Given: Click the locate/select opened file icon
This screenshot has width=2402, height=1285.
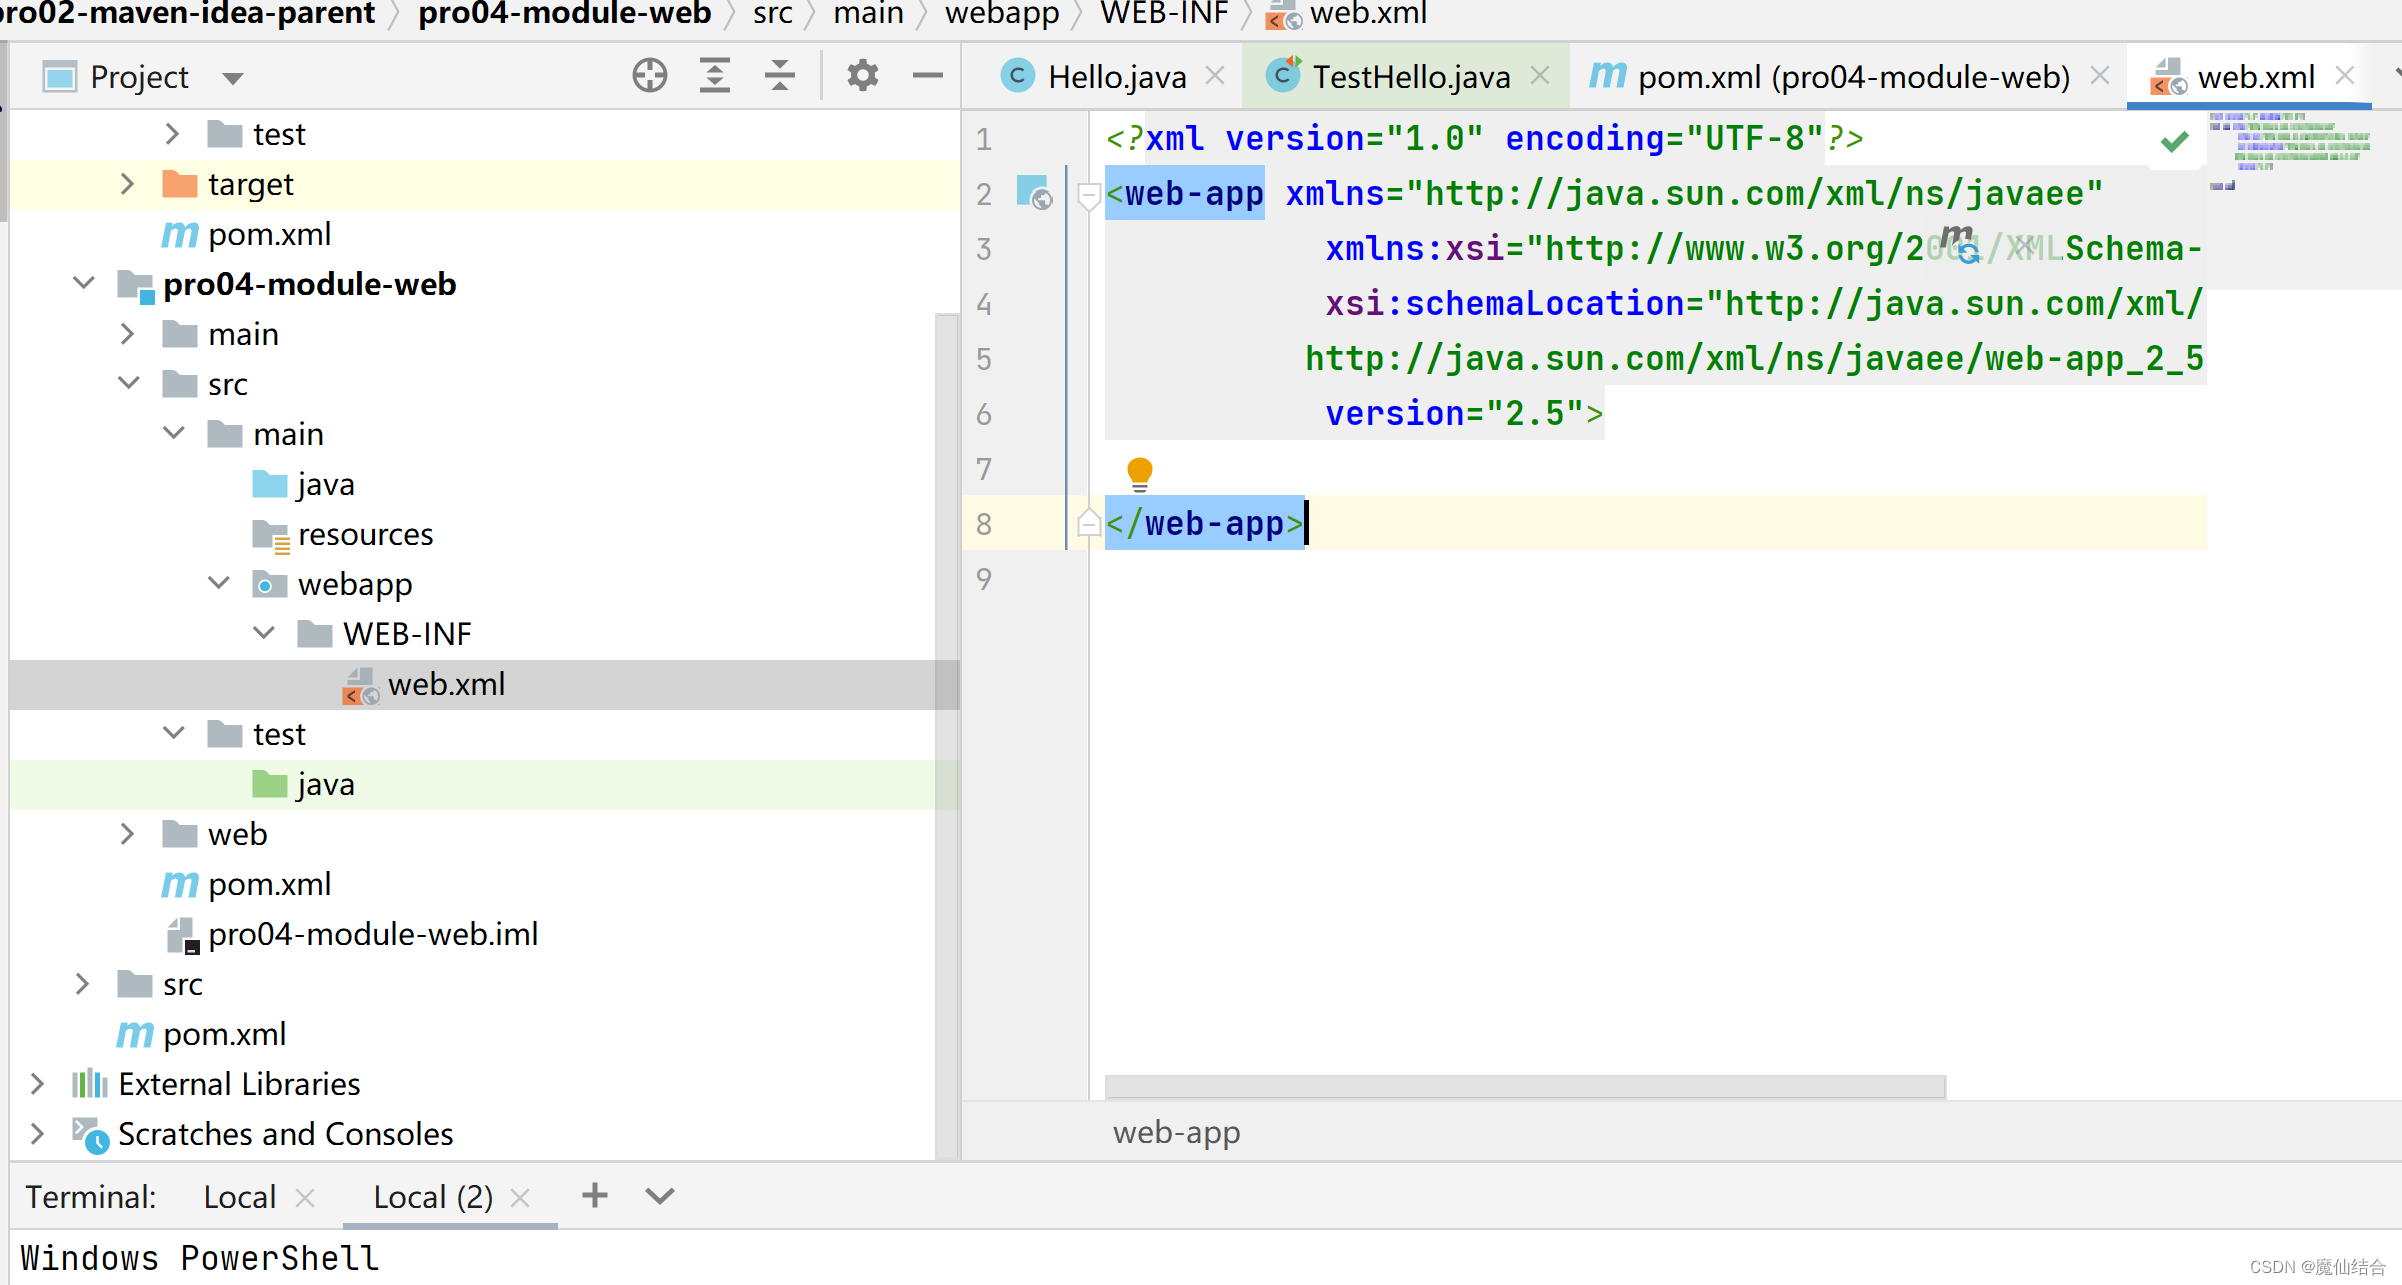Looking at the screenshot, I should (x=650, y=76).
